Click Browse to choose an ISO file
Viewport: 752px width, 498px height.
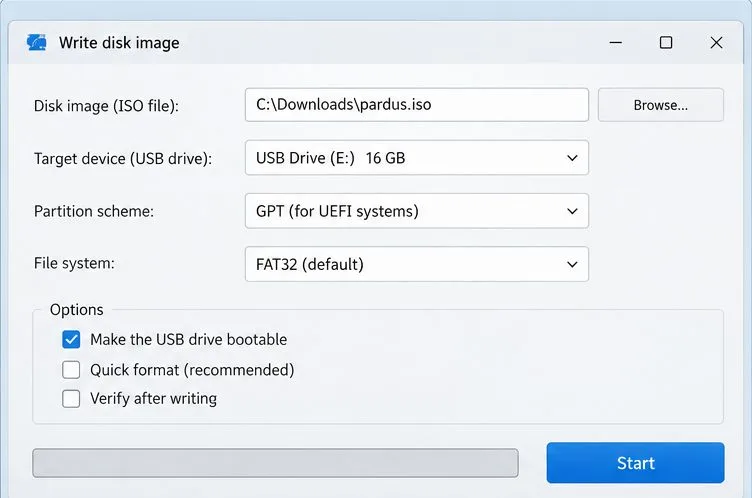pyautogui.click(x=660, y=105)
